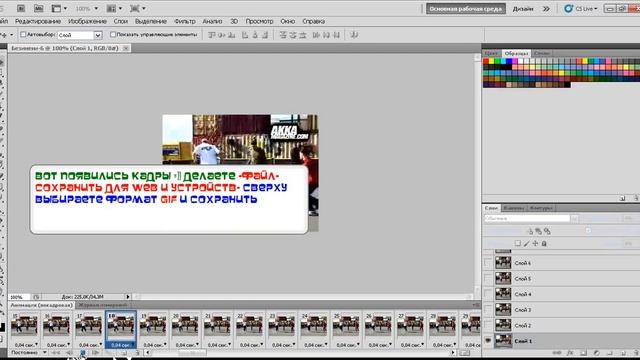The image size is (640, 360).
Task: Click the align bottom edges icon
Action: coord(231,35)
